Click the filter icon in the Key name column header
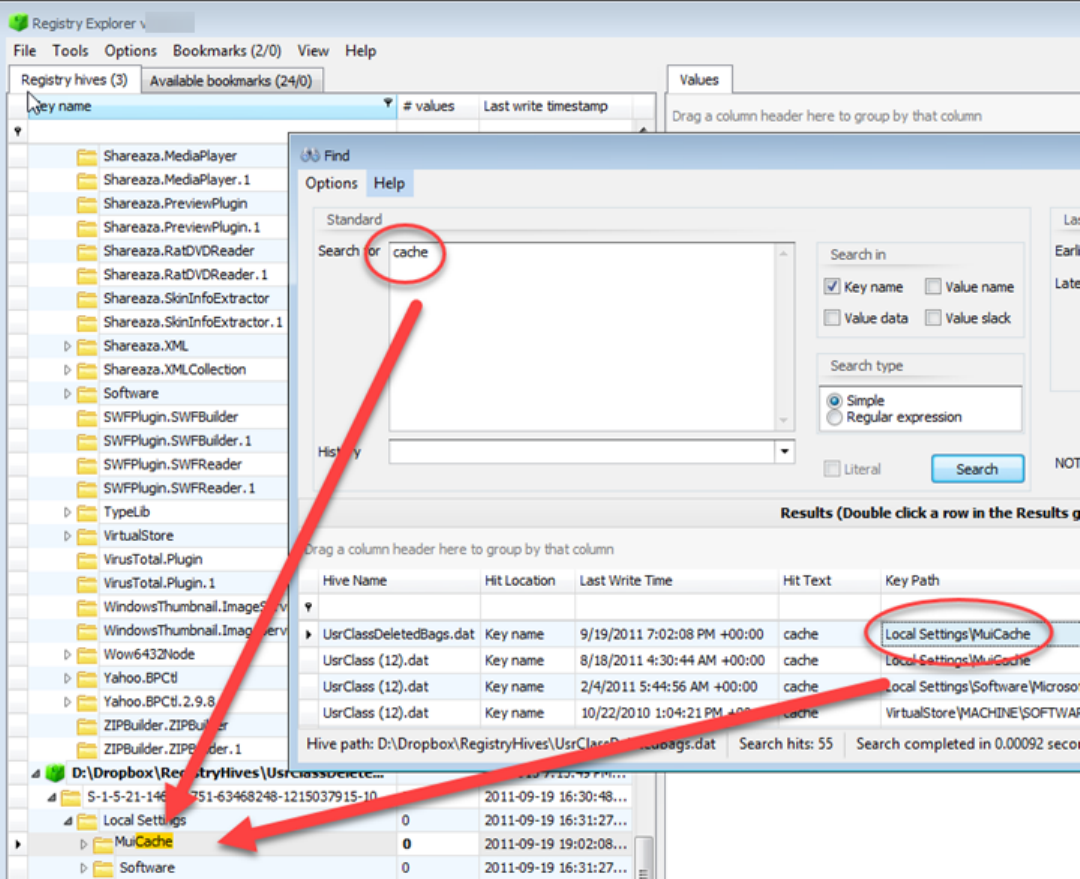The width and height of the screenshot is (1080, 879). click(x=388, y=103)
